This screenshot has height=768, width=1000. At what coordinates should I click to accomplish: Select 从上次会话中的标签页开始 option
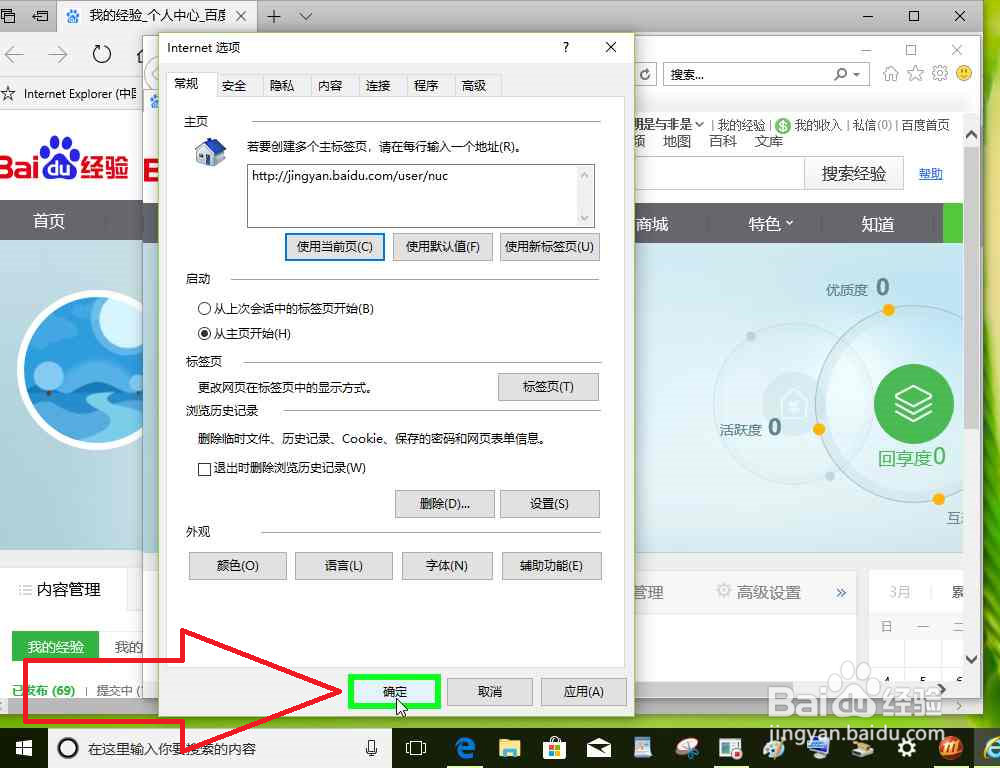point(204,309)
